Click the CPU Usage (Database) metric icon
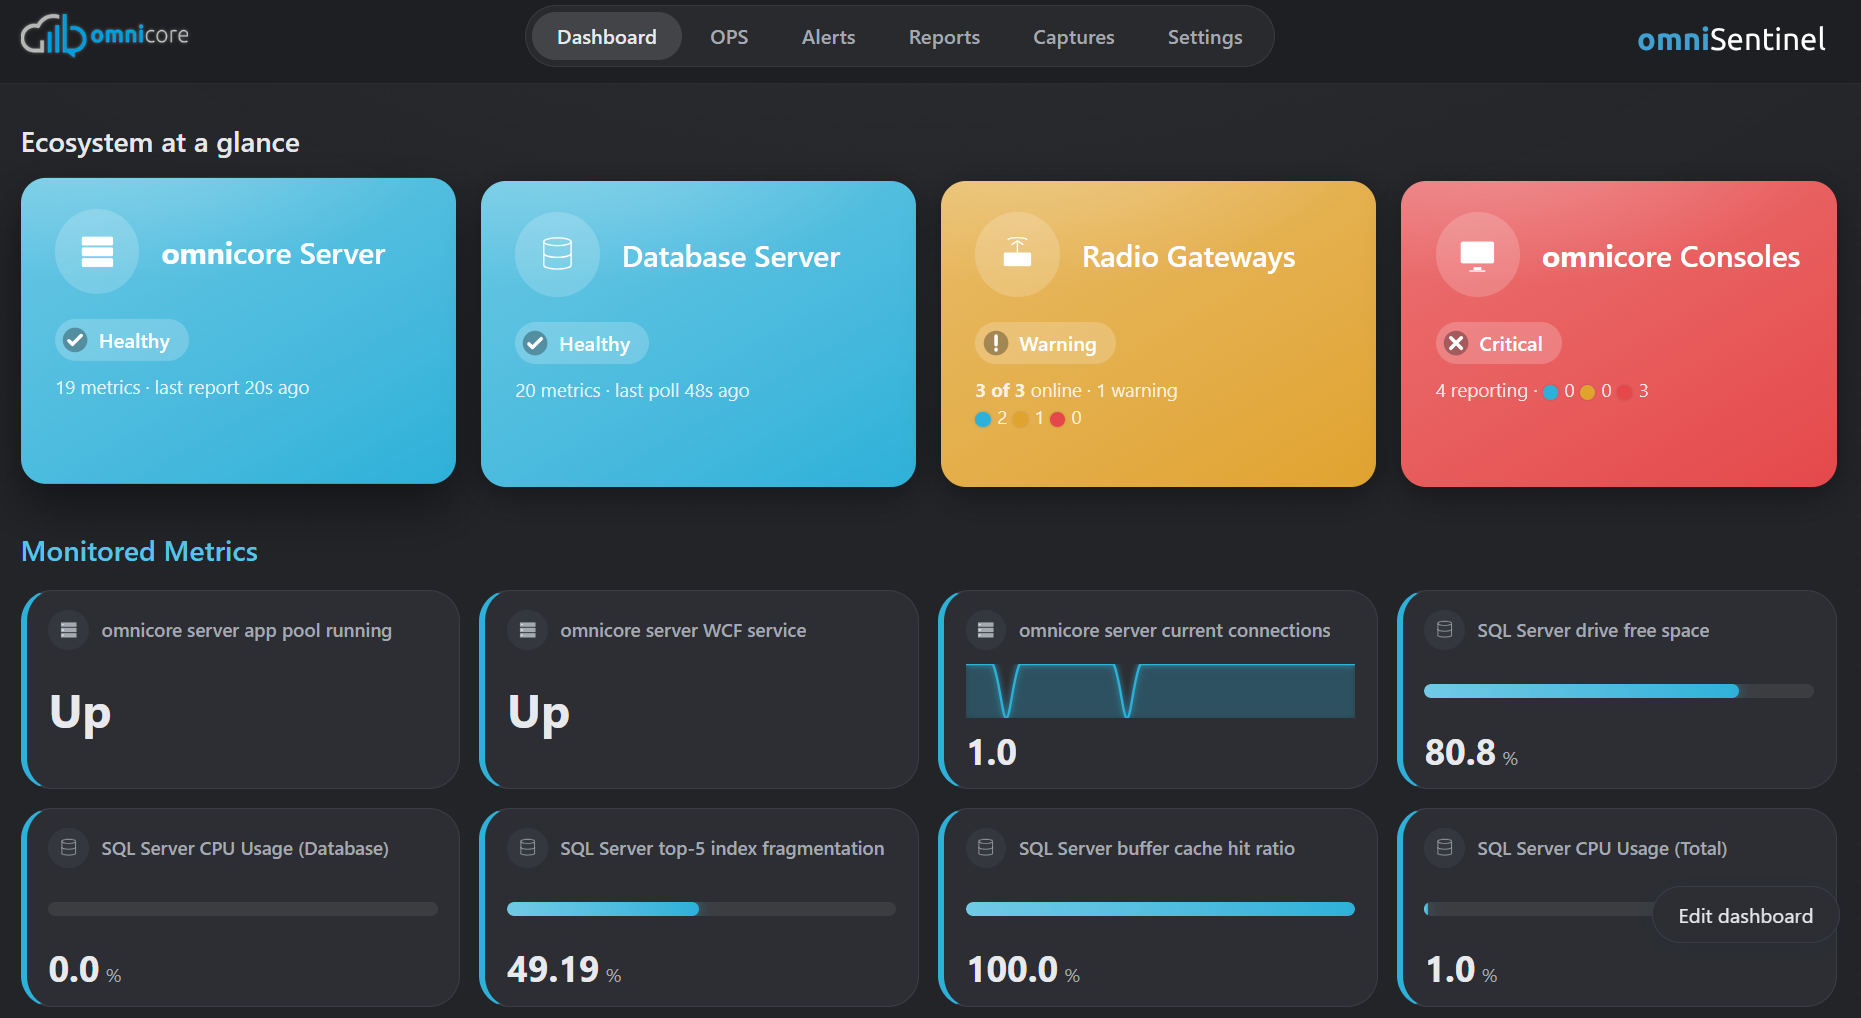1861x1018 pixels. click(69, 848)
